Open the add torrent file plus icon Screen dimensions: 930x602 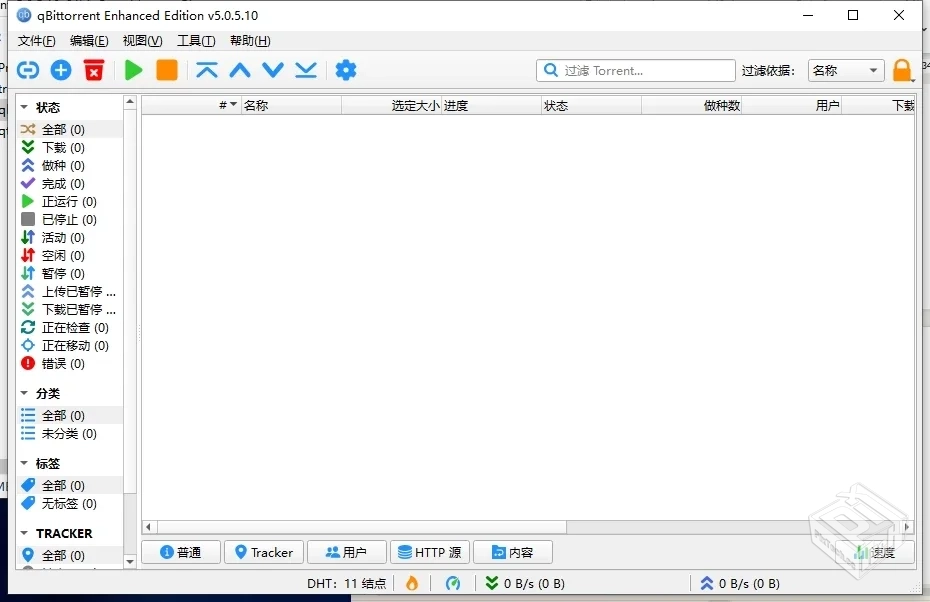tap(60, 70)
